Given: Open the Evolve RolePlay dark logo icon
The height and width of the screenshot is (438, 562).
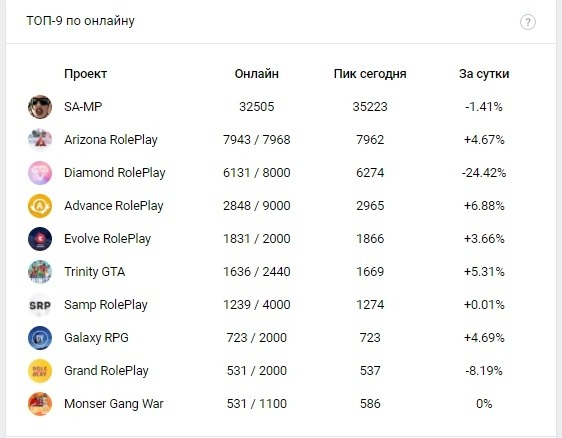Looking at the screenshot, I should point(40,239).
